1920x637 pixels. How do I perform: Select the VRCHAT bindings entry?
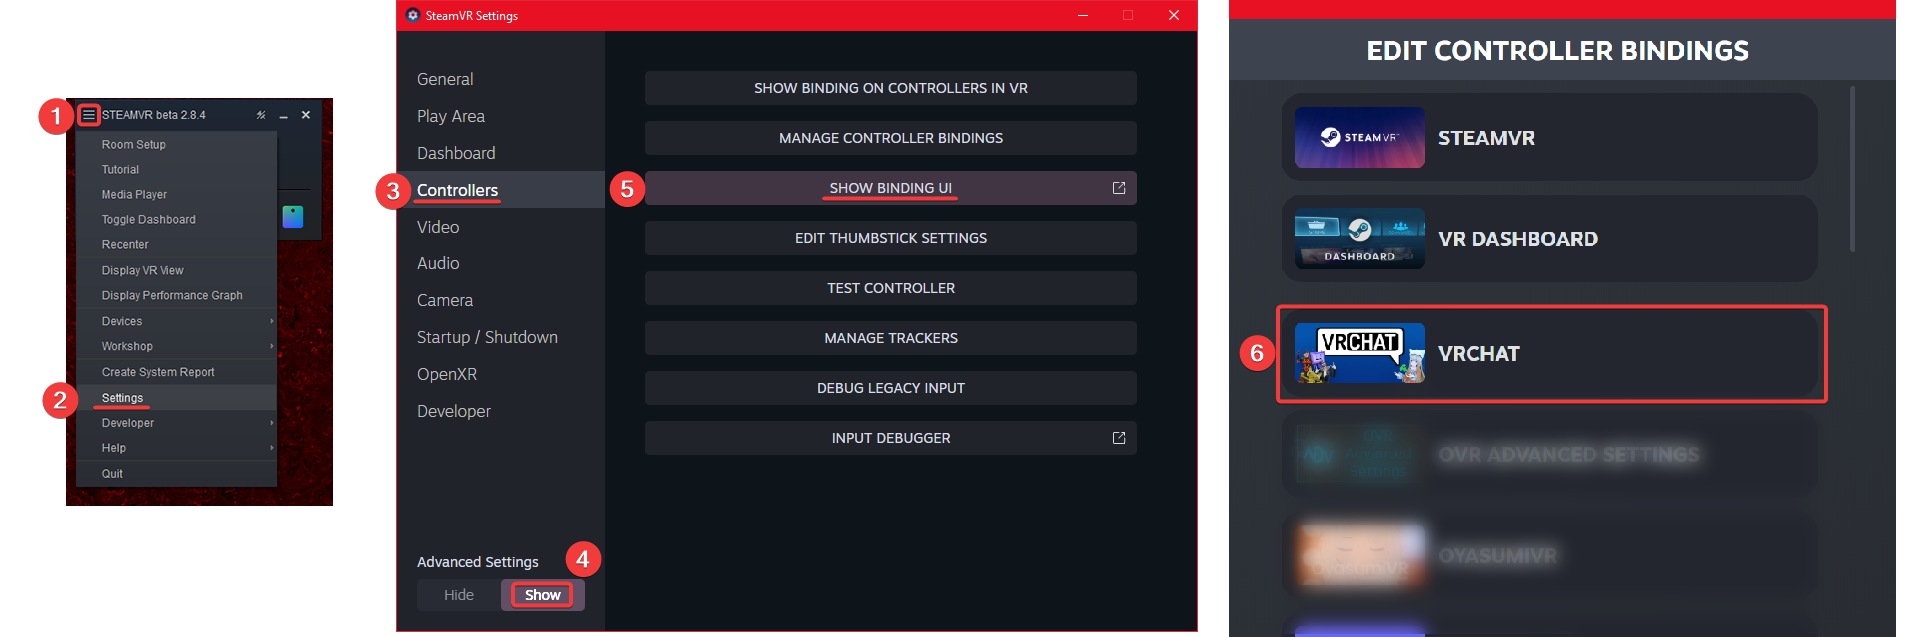[x=1550, y=353]
